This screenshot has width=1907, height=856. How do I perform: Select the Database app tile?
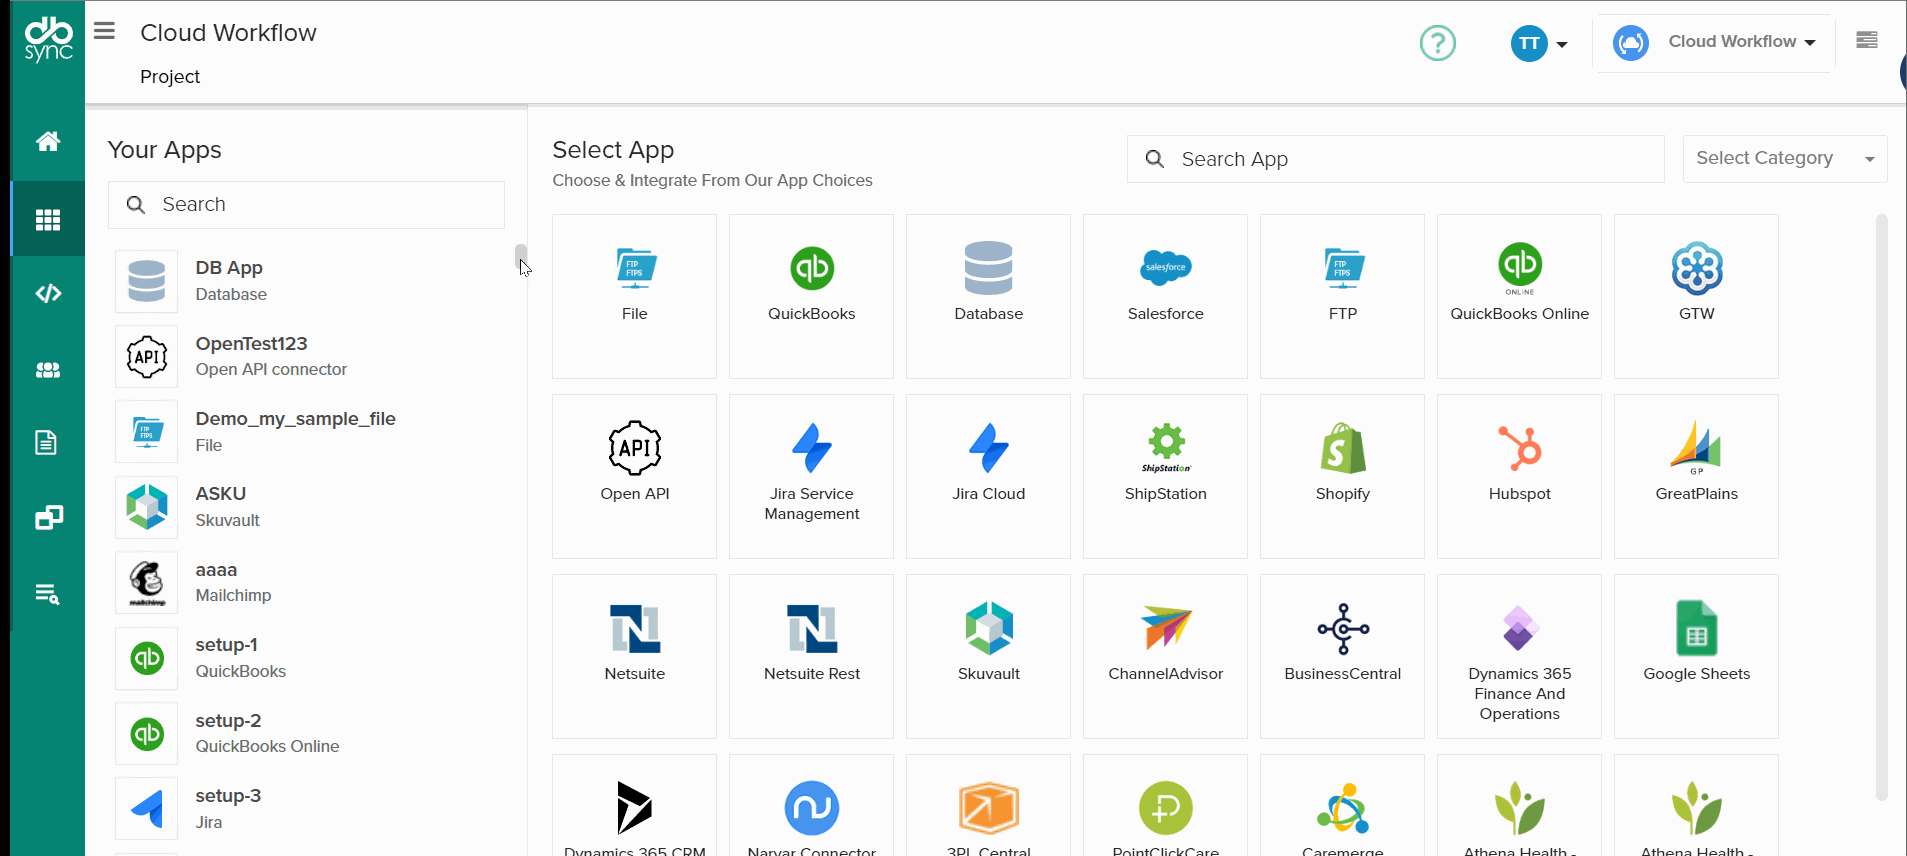(988, 296)
